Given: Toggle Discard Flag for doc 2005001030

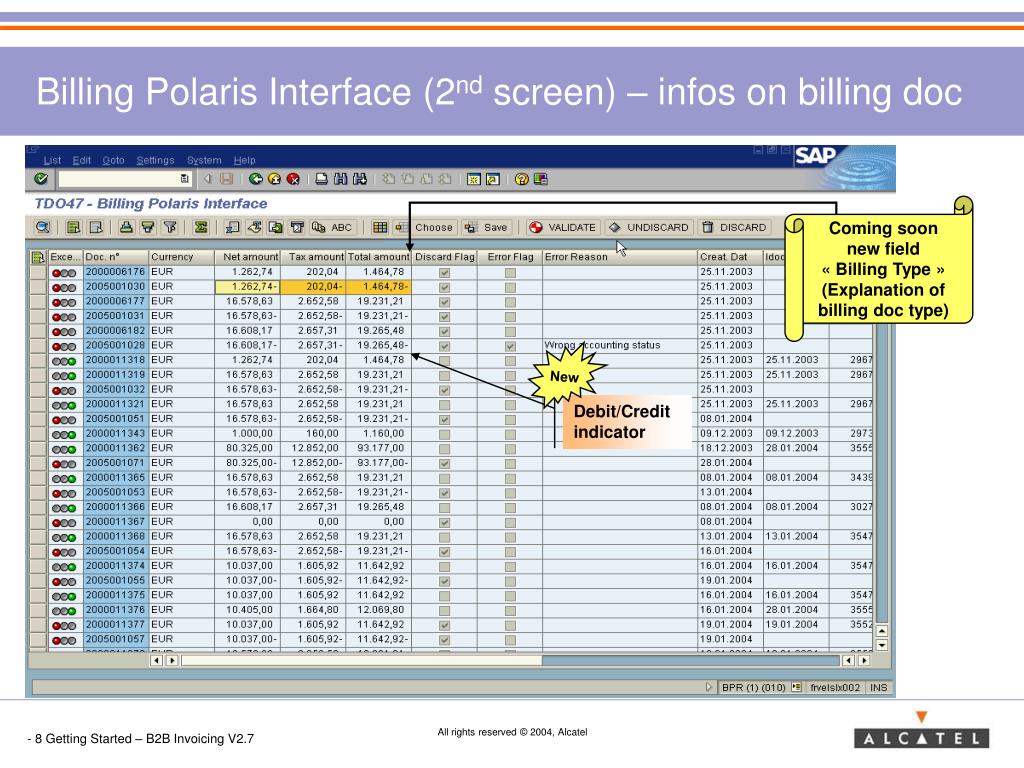Looking at the screenshot, I should tap(445, 287).
